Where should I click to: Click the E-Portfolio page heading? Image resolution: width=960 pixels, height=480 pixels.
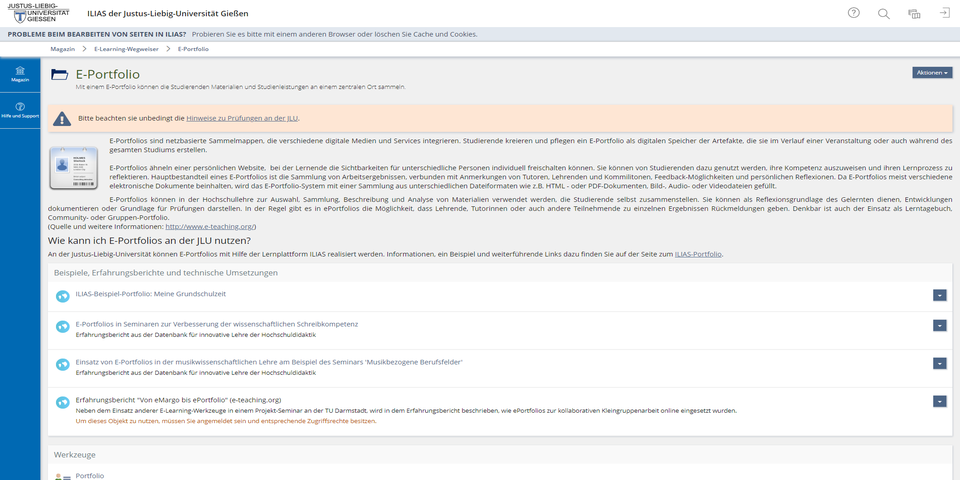108,74
